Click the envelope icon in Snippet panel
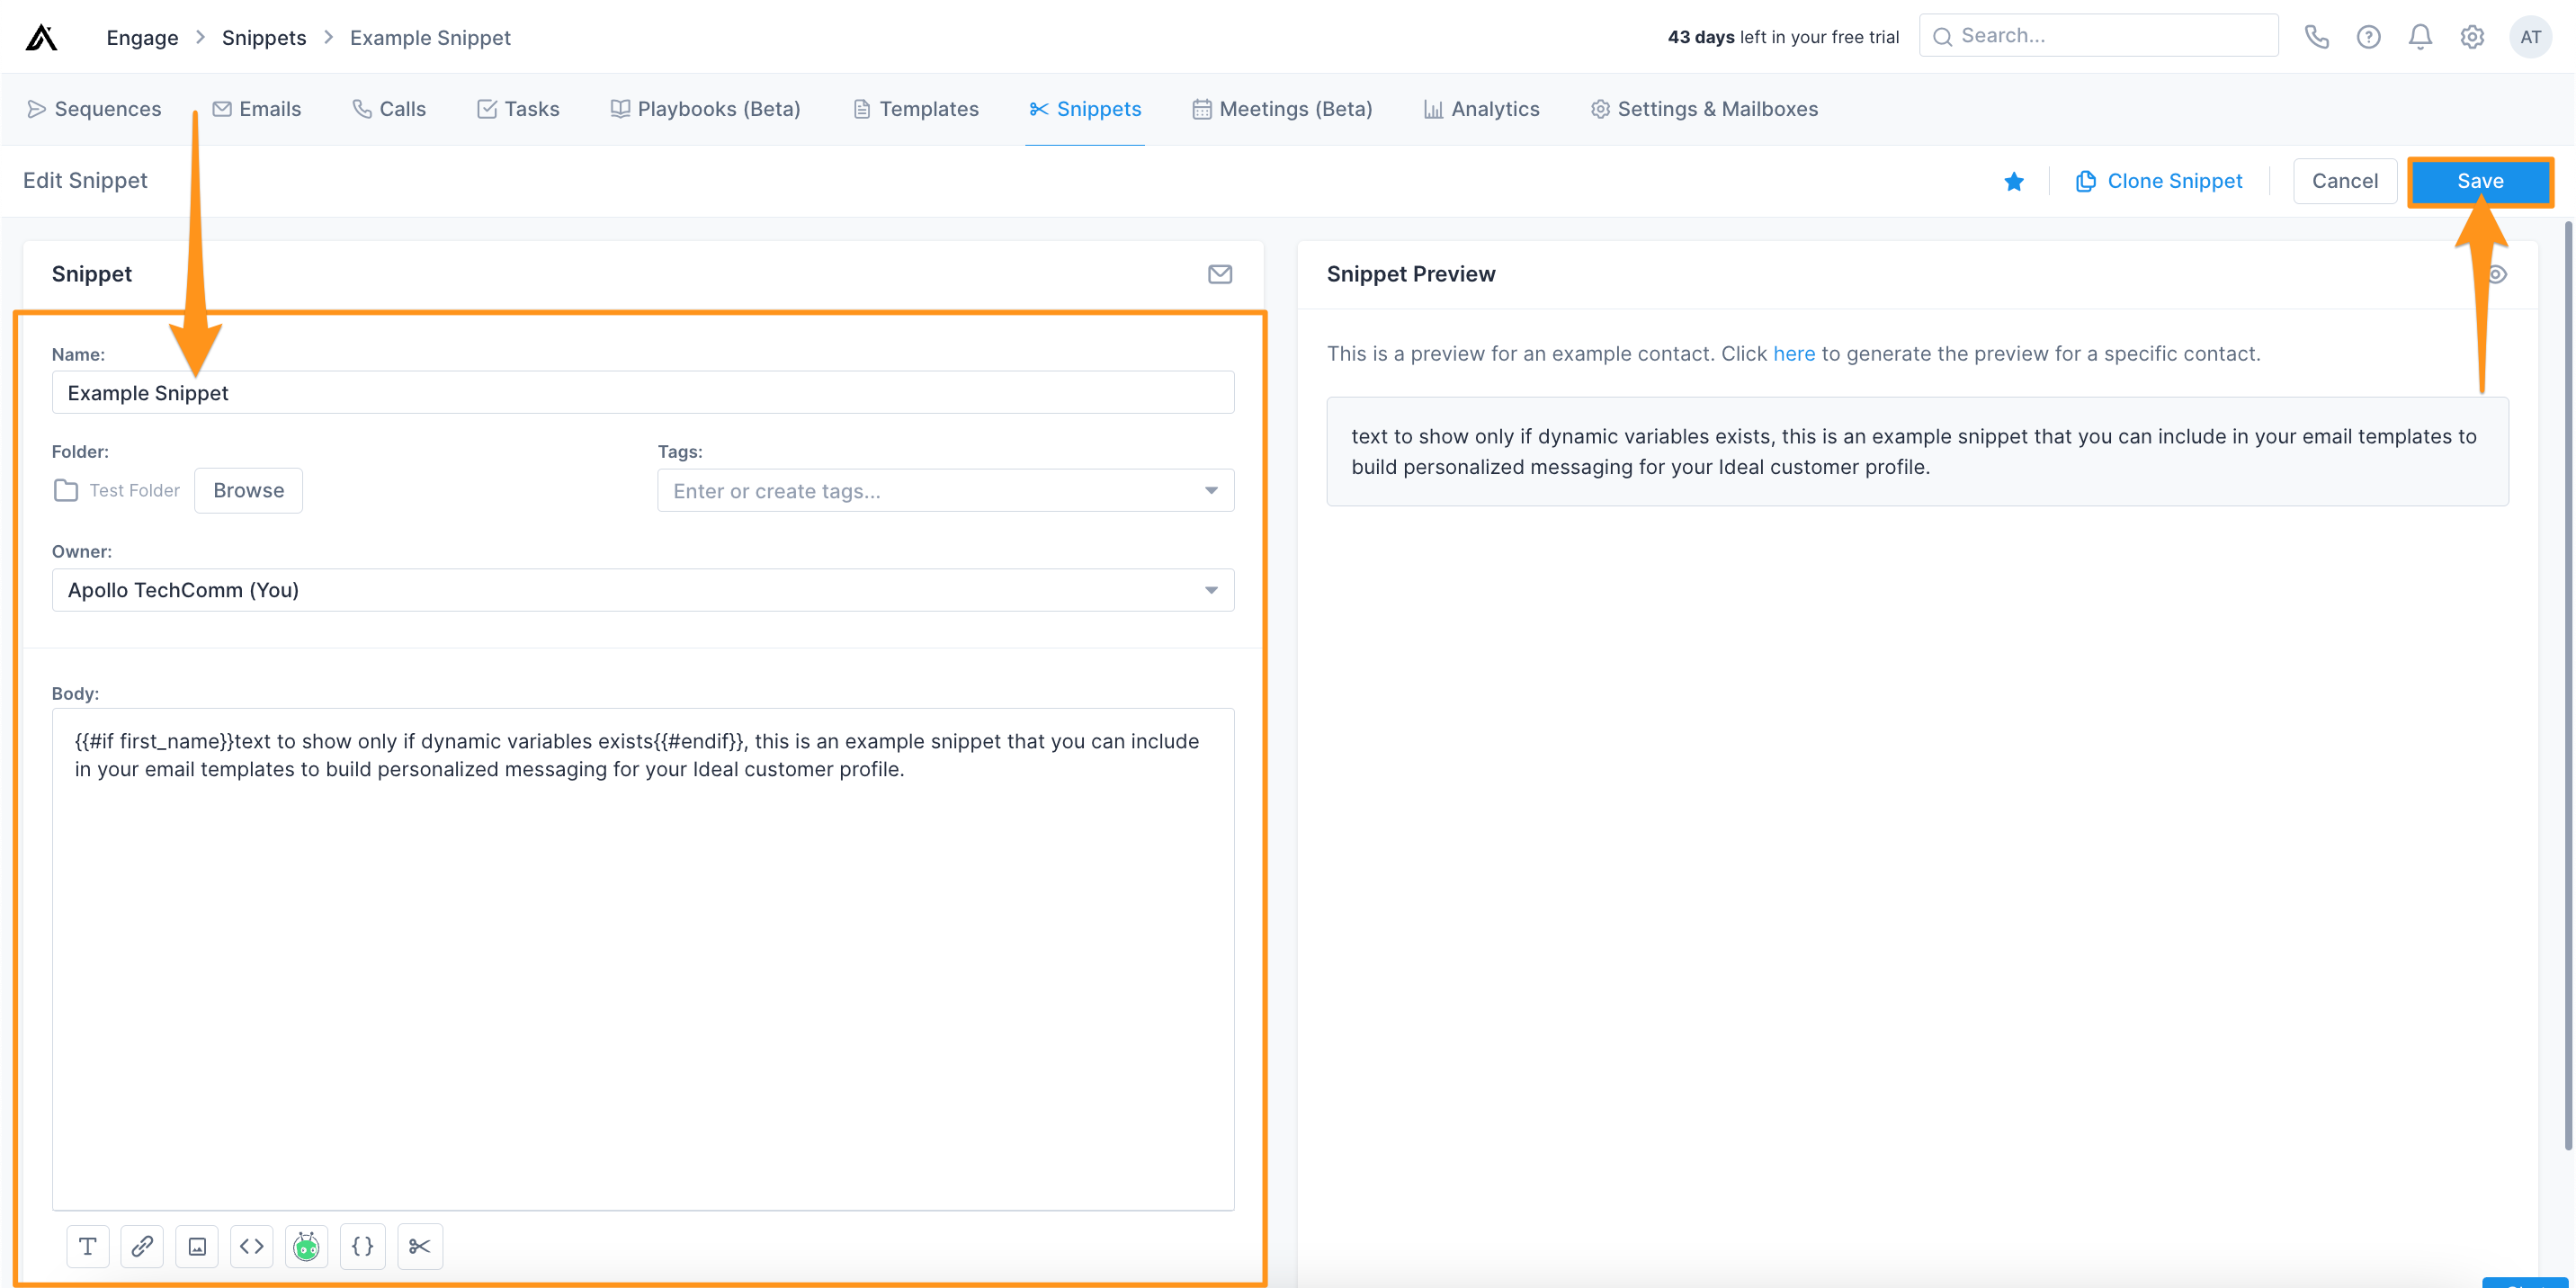This screenshot has width=2576, height=1288. tap(1219, 274)
